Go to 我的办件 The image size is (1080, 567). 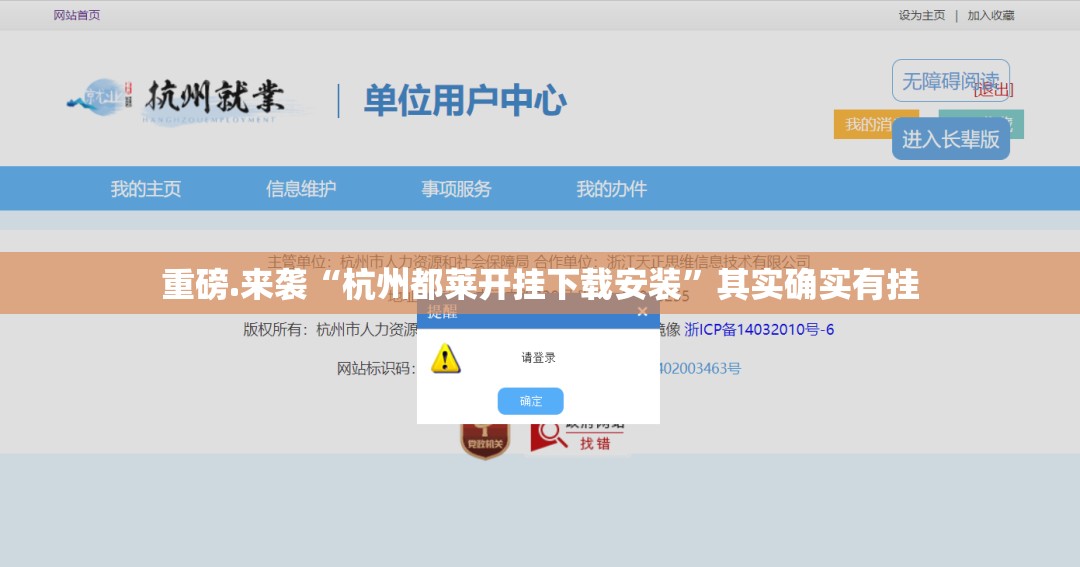pos(611,188)
